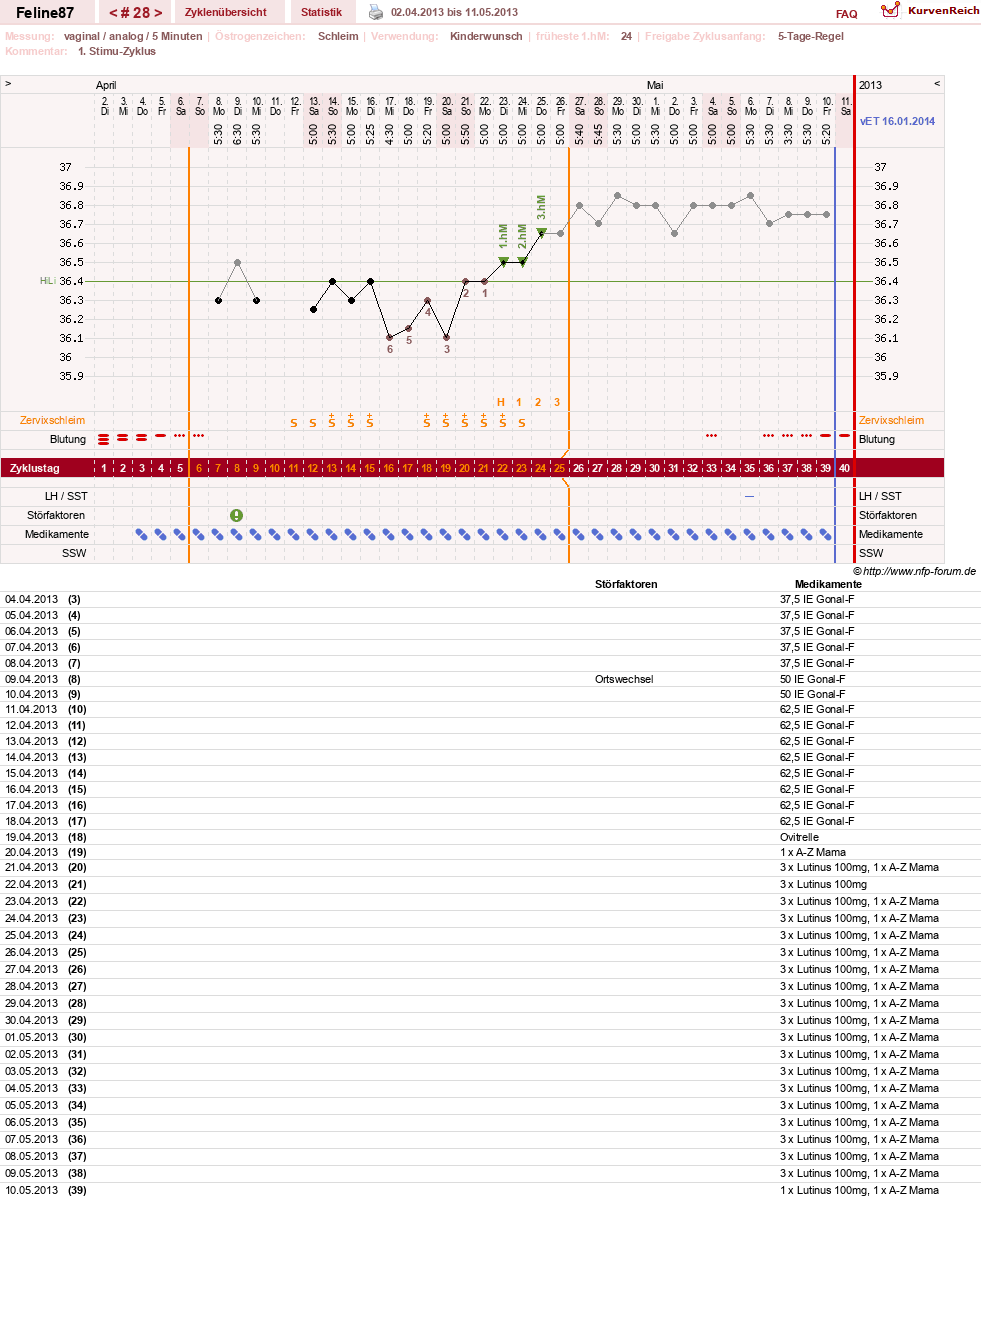Print the chart with the printer icon

pyautogui.click(x=376, y=12)
